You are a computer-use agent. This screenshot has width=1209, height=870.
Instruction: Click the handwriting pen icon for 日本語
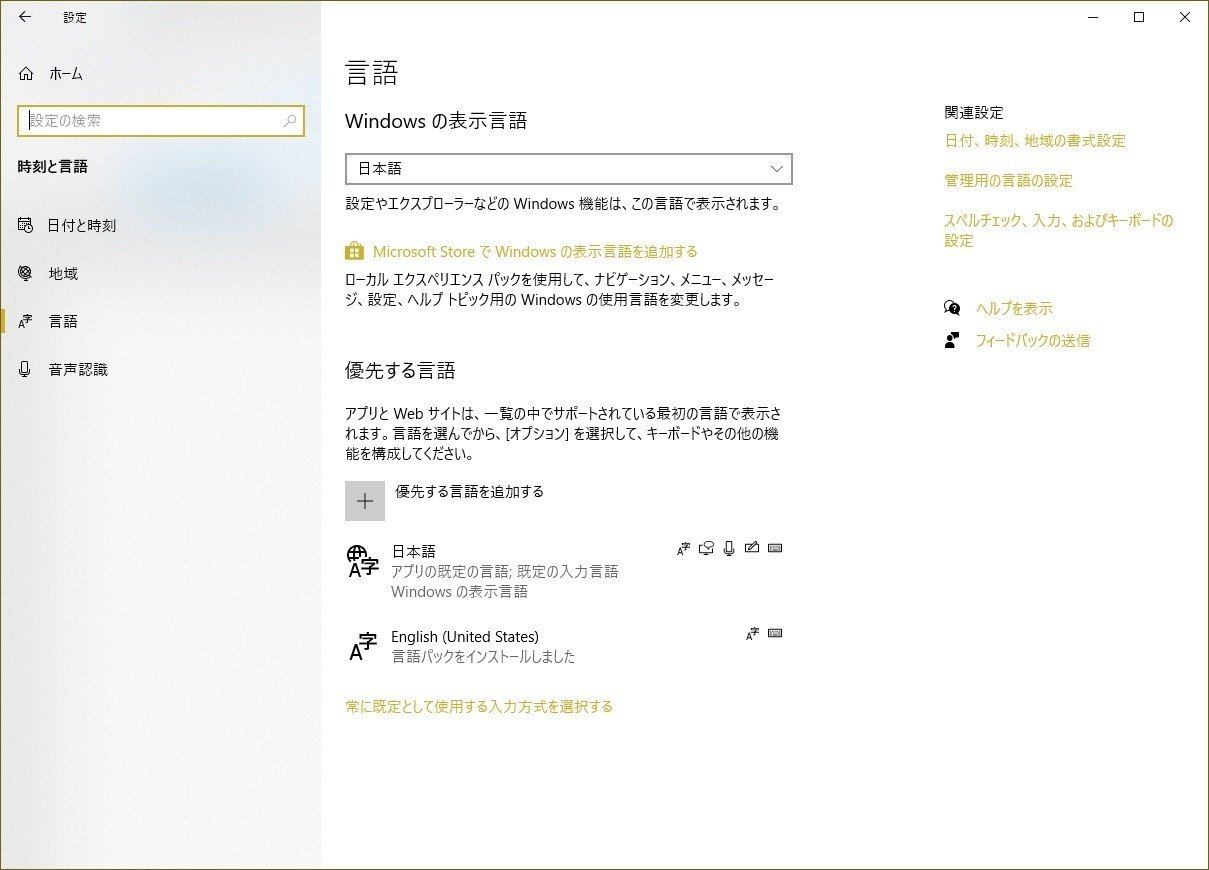point(752,548)
